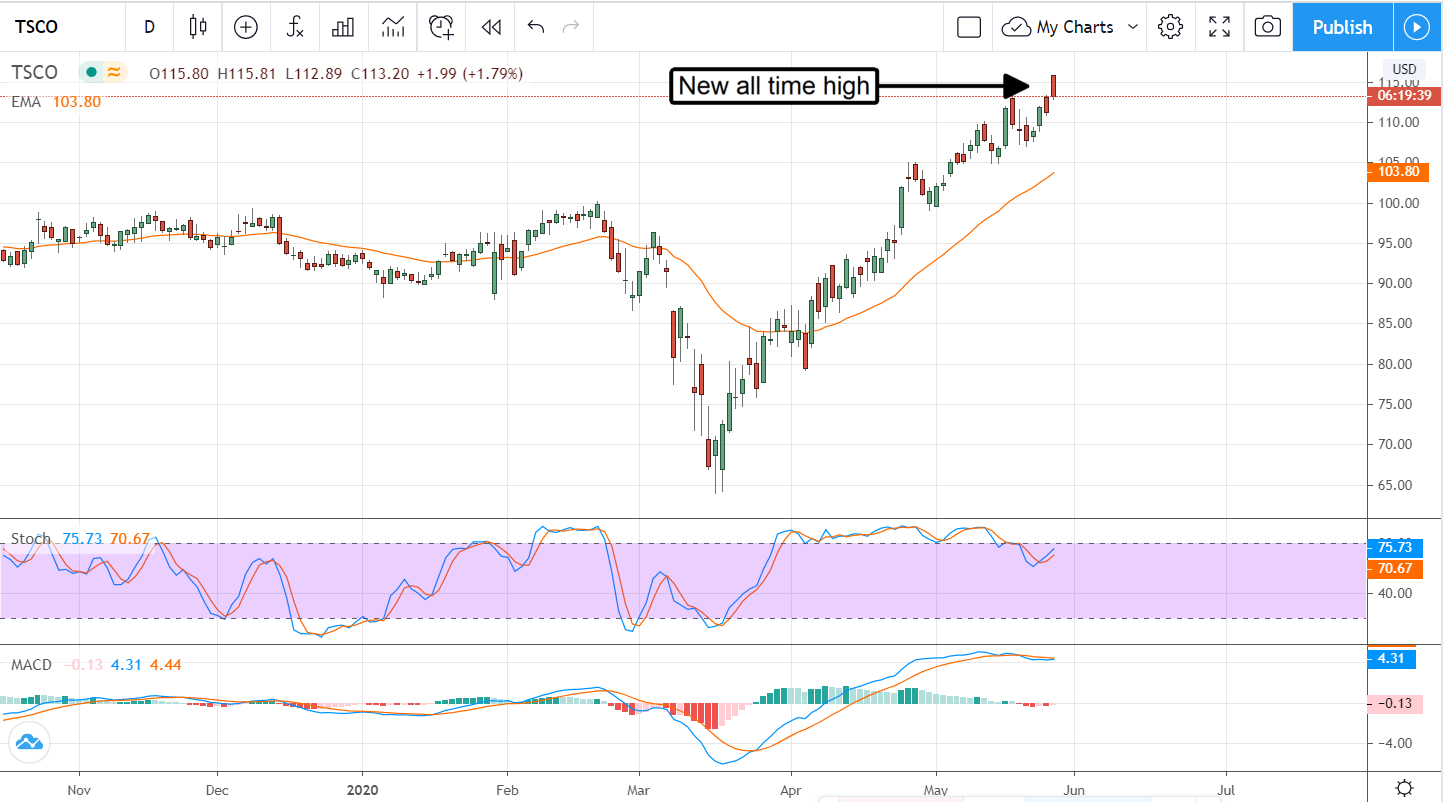Image resolution: width=1443 pixels, height=802 pixels.
Task: Click the orange EMA 103.80 price label
Action: click(x=1398, y=171)
